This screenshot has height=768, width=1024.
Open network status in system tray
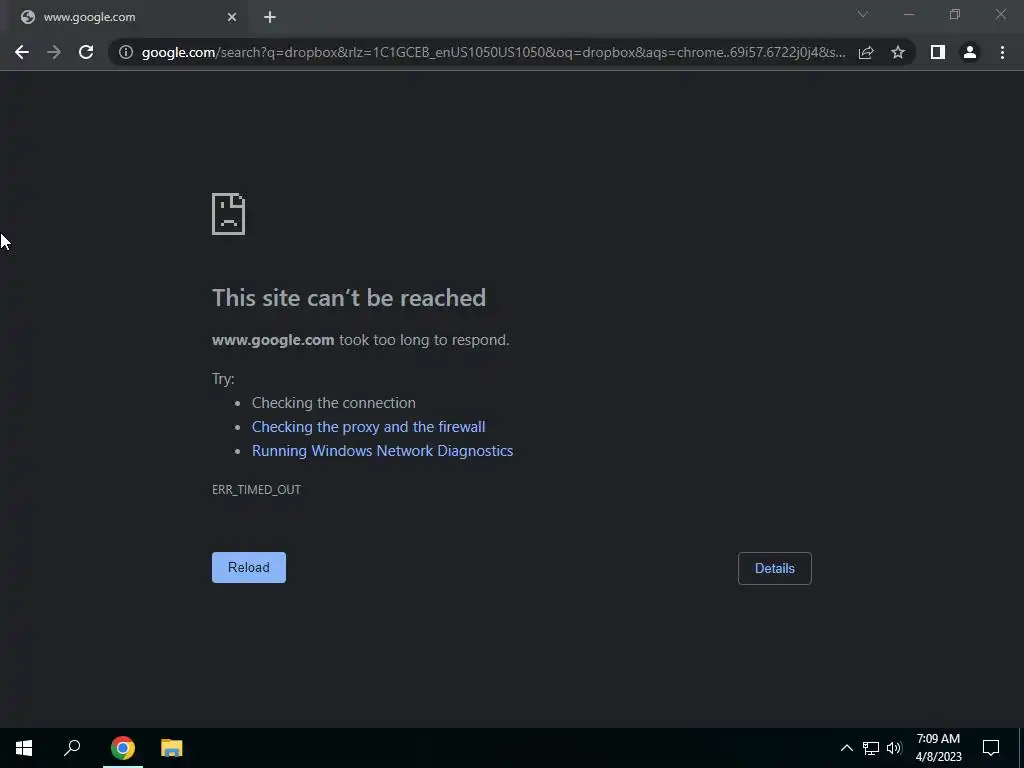[871, 748]
